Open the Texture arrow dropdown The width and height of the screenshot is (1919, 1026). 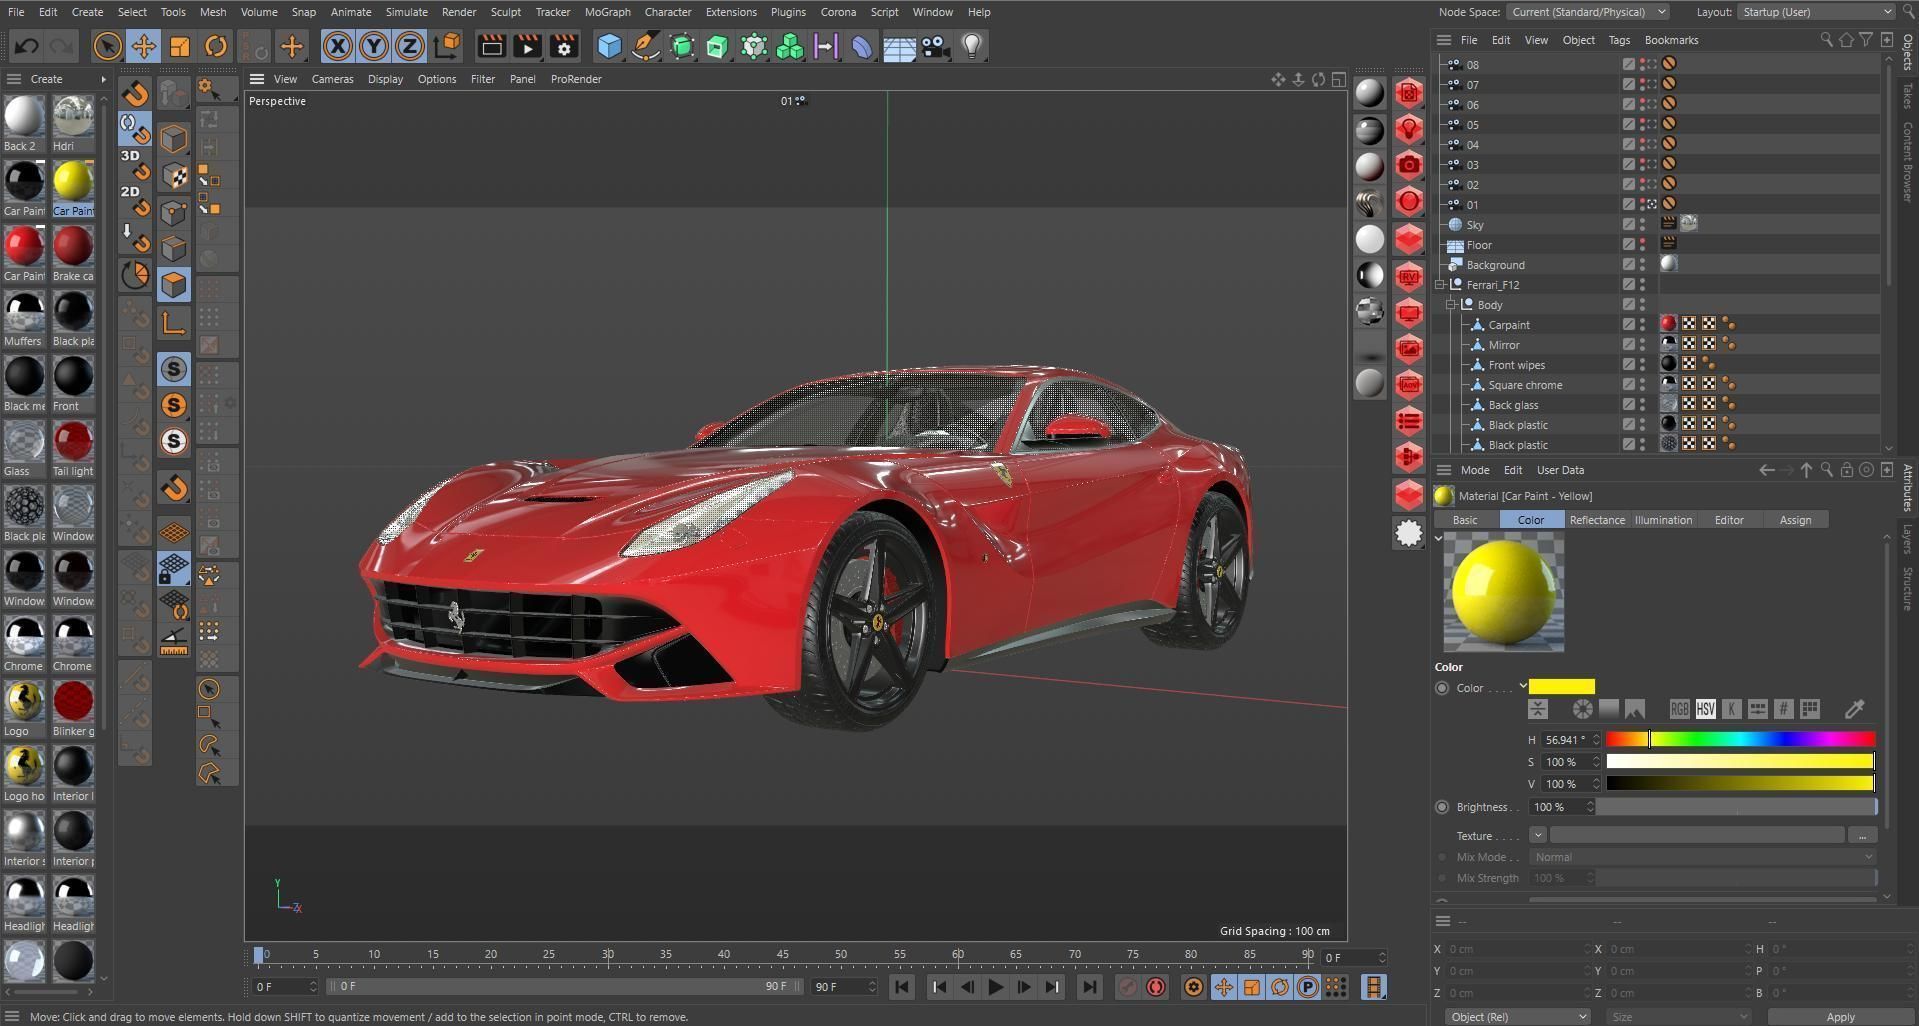point(1538,835)
